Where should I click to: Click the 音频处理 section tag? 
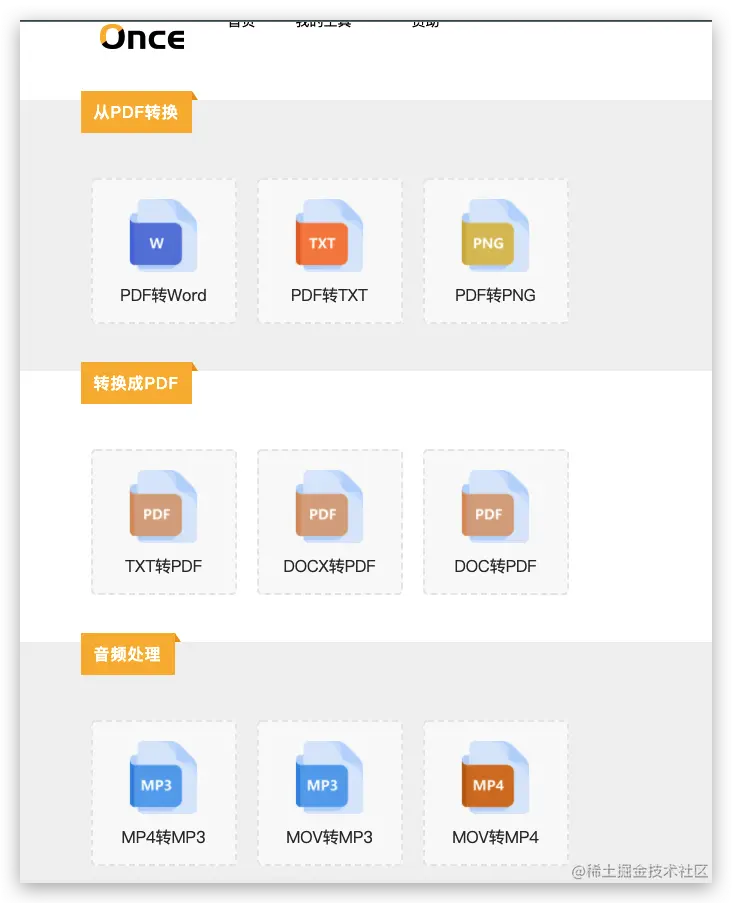click(128, 654)
